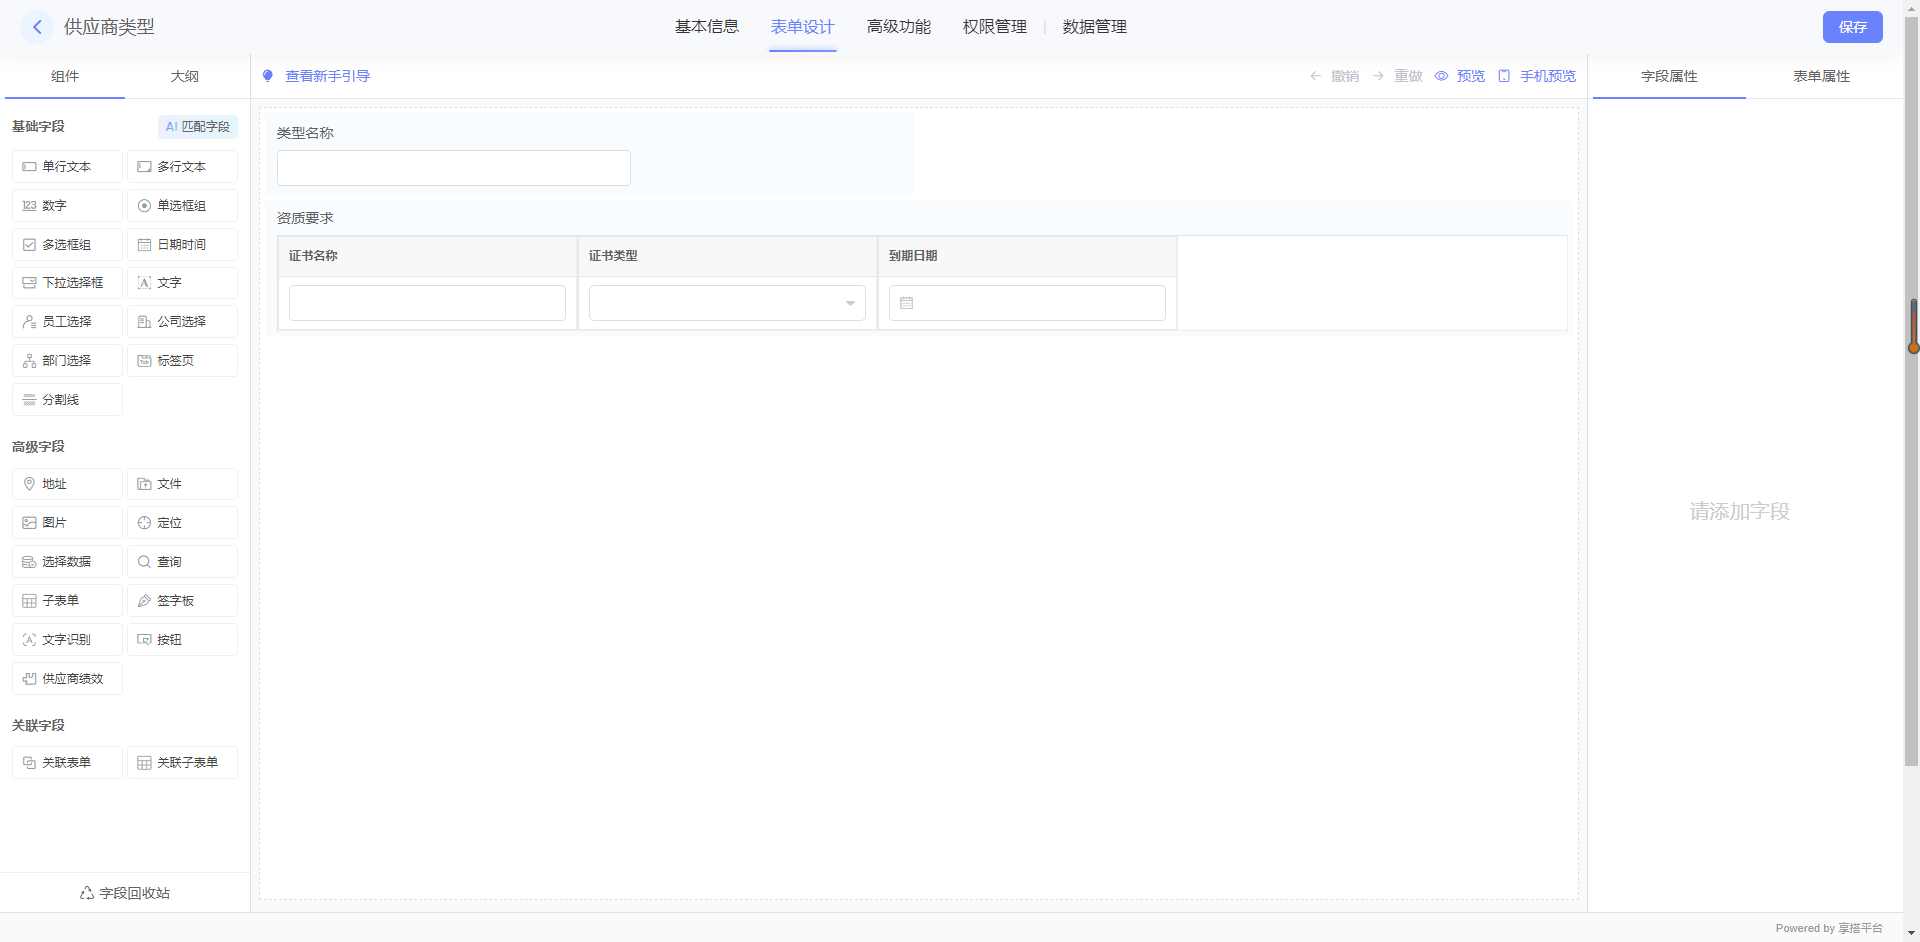The width and height of the screenshot is (1920, 942).
Task: Add a 单行文本 field component
Action: pyautogui.click(x=67, y=167)
